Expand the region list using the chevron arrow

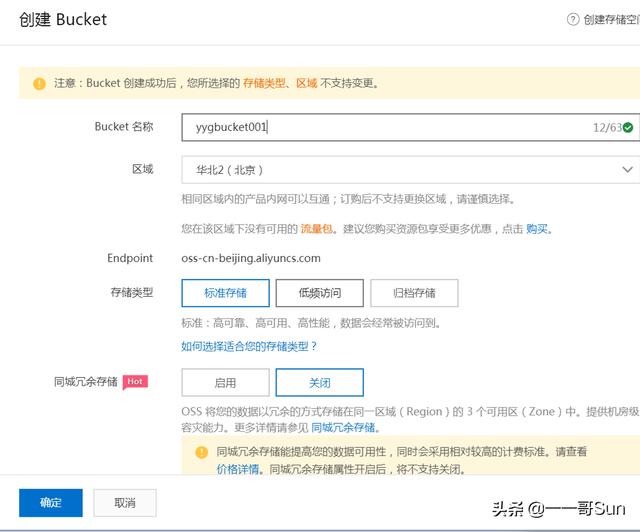click(627, 169)
